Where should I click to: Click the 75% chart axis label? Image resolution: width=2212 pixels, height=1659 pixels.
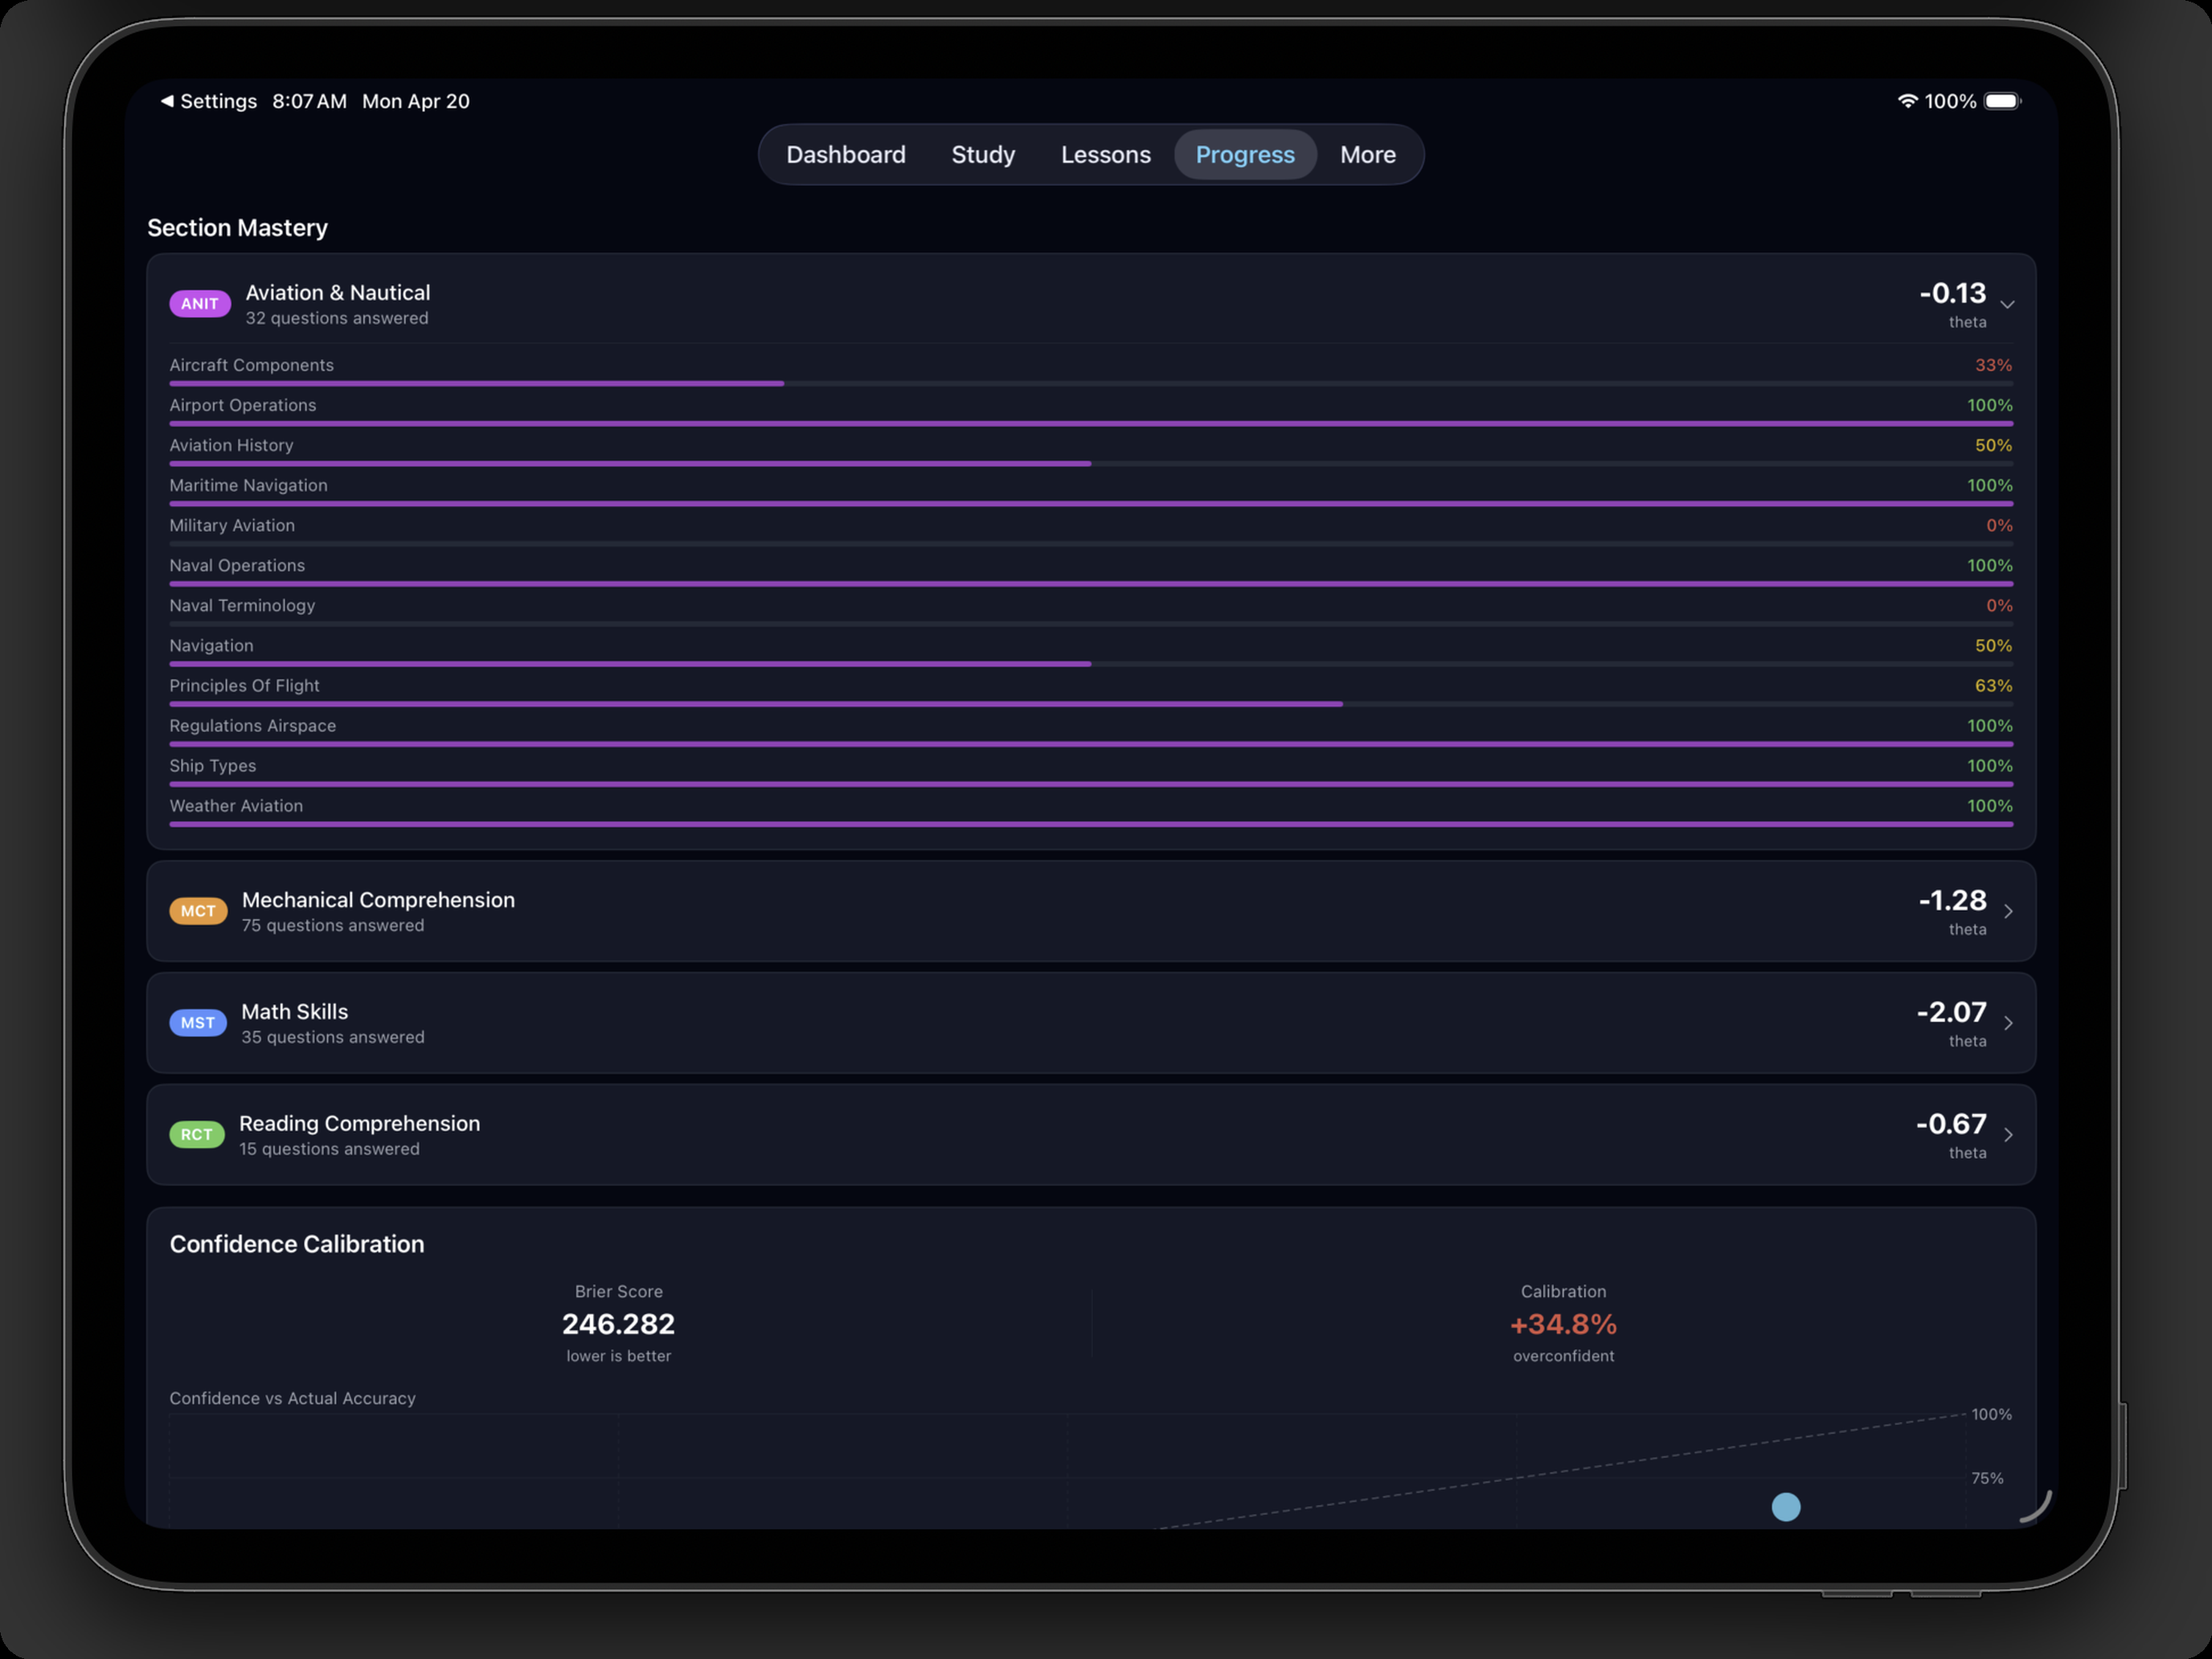[x=1987, y=1478]
